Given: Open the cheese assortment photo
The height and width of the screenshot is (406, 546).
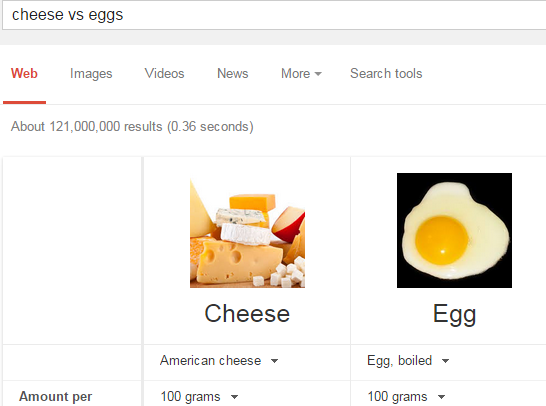Looking at the screenshot, I should point(247,233).
